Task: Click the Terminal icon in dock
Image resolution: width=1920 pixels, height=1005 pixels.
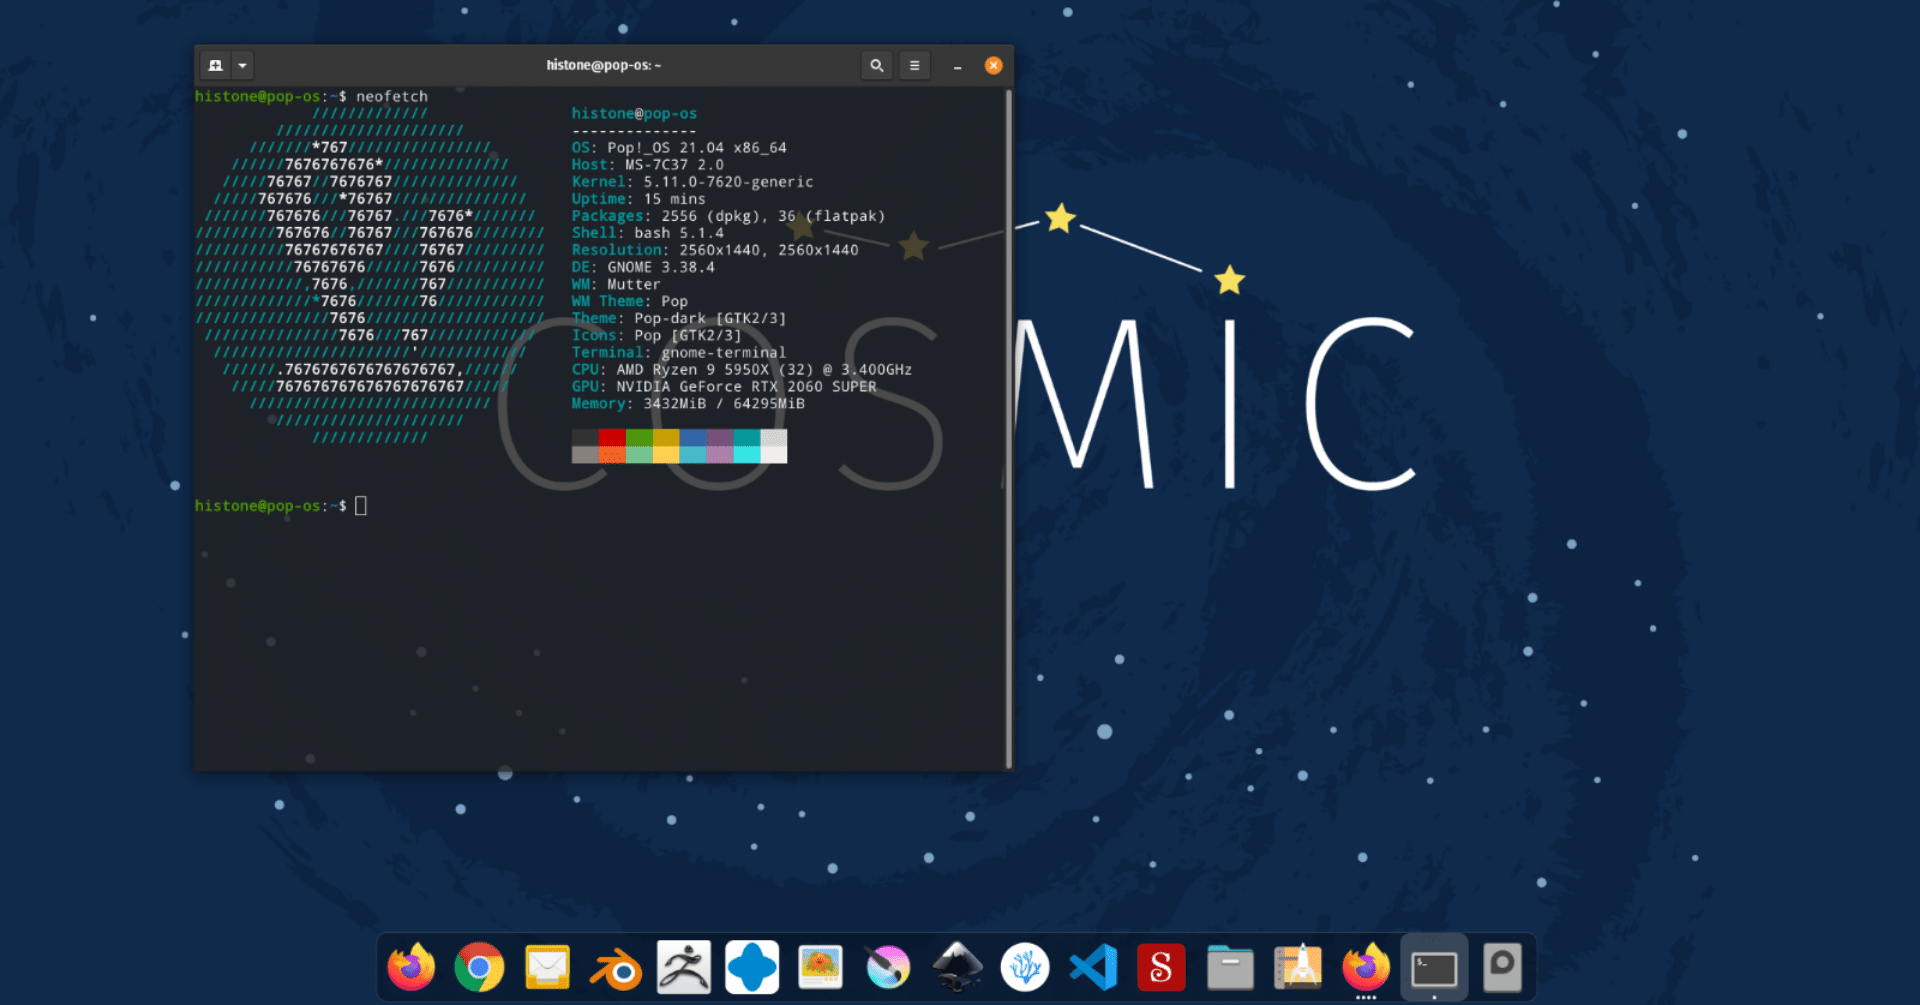Action: (1434, 967)
